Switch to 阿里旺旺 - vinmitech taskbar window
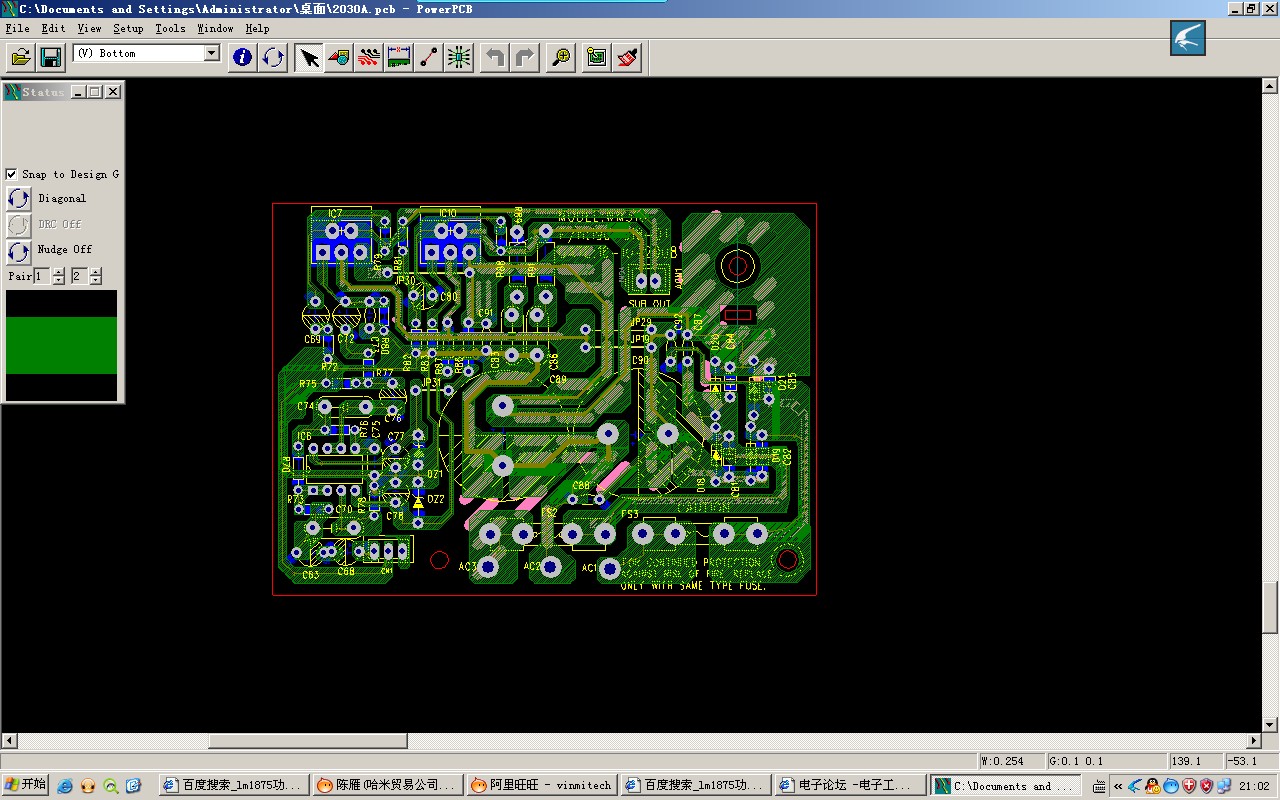Screen dimensions: 1280x800 [542, 785]
